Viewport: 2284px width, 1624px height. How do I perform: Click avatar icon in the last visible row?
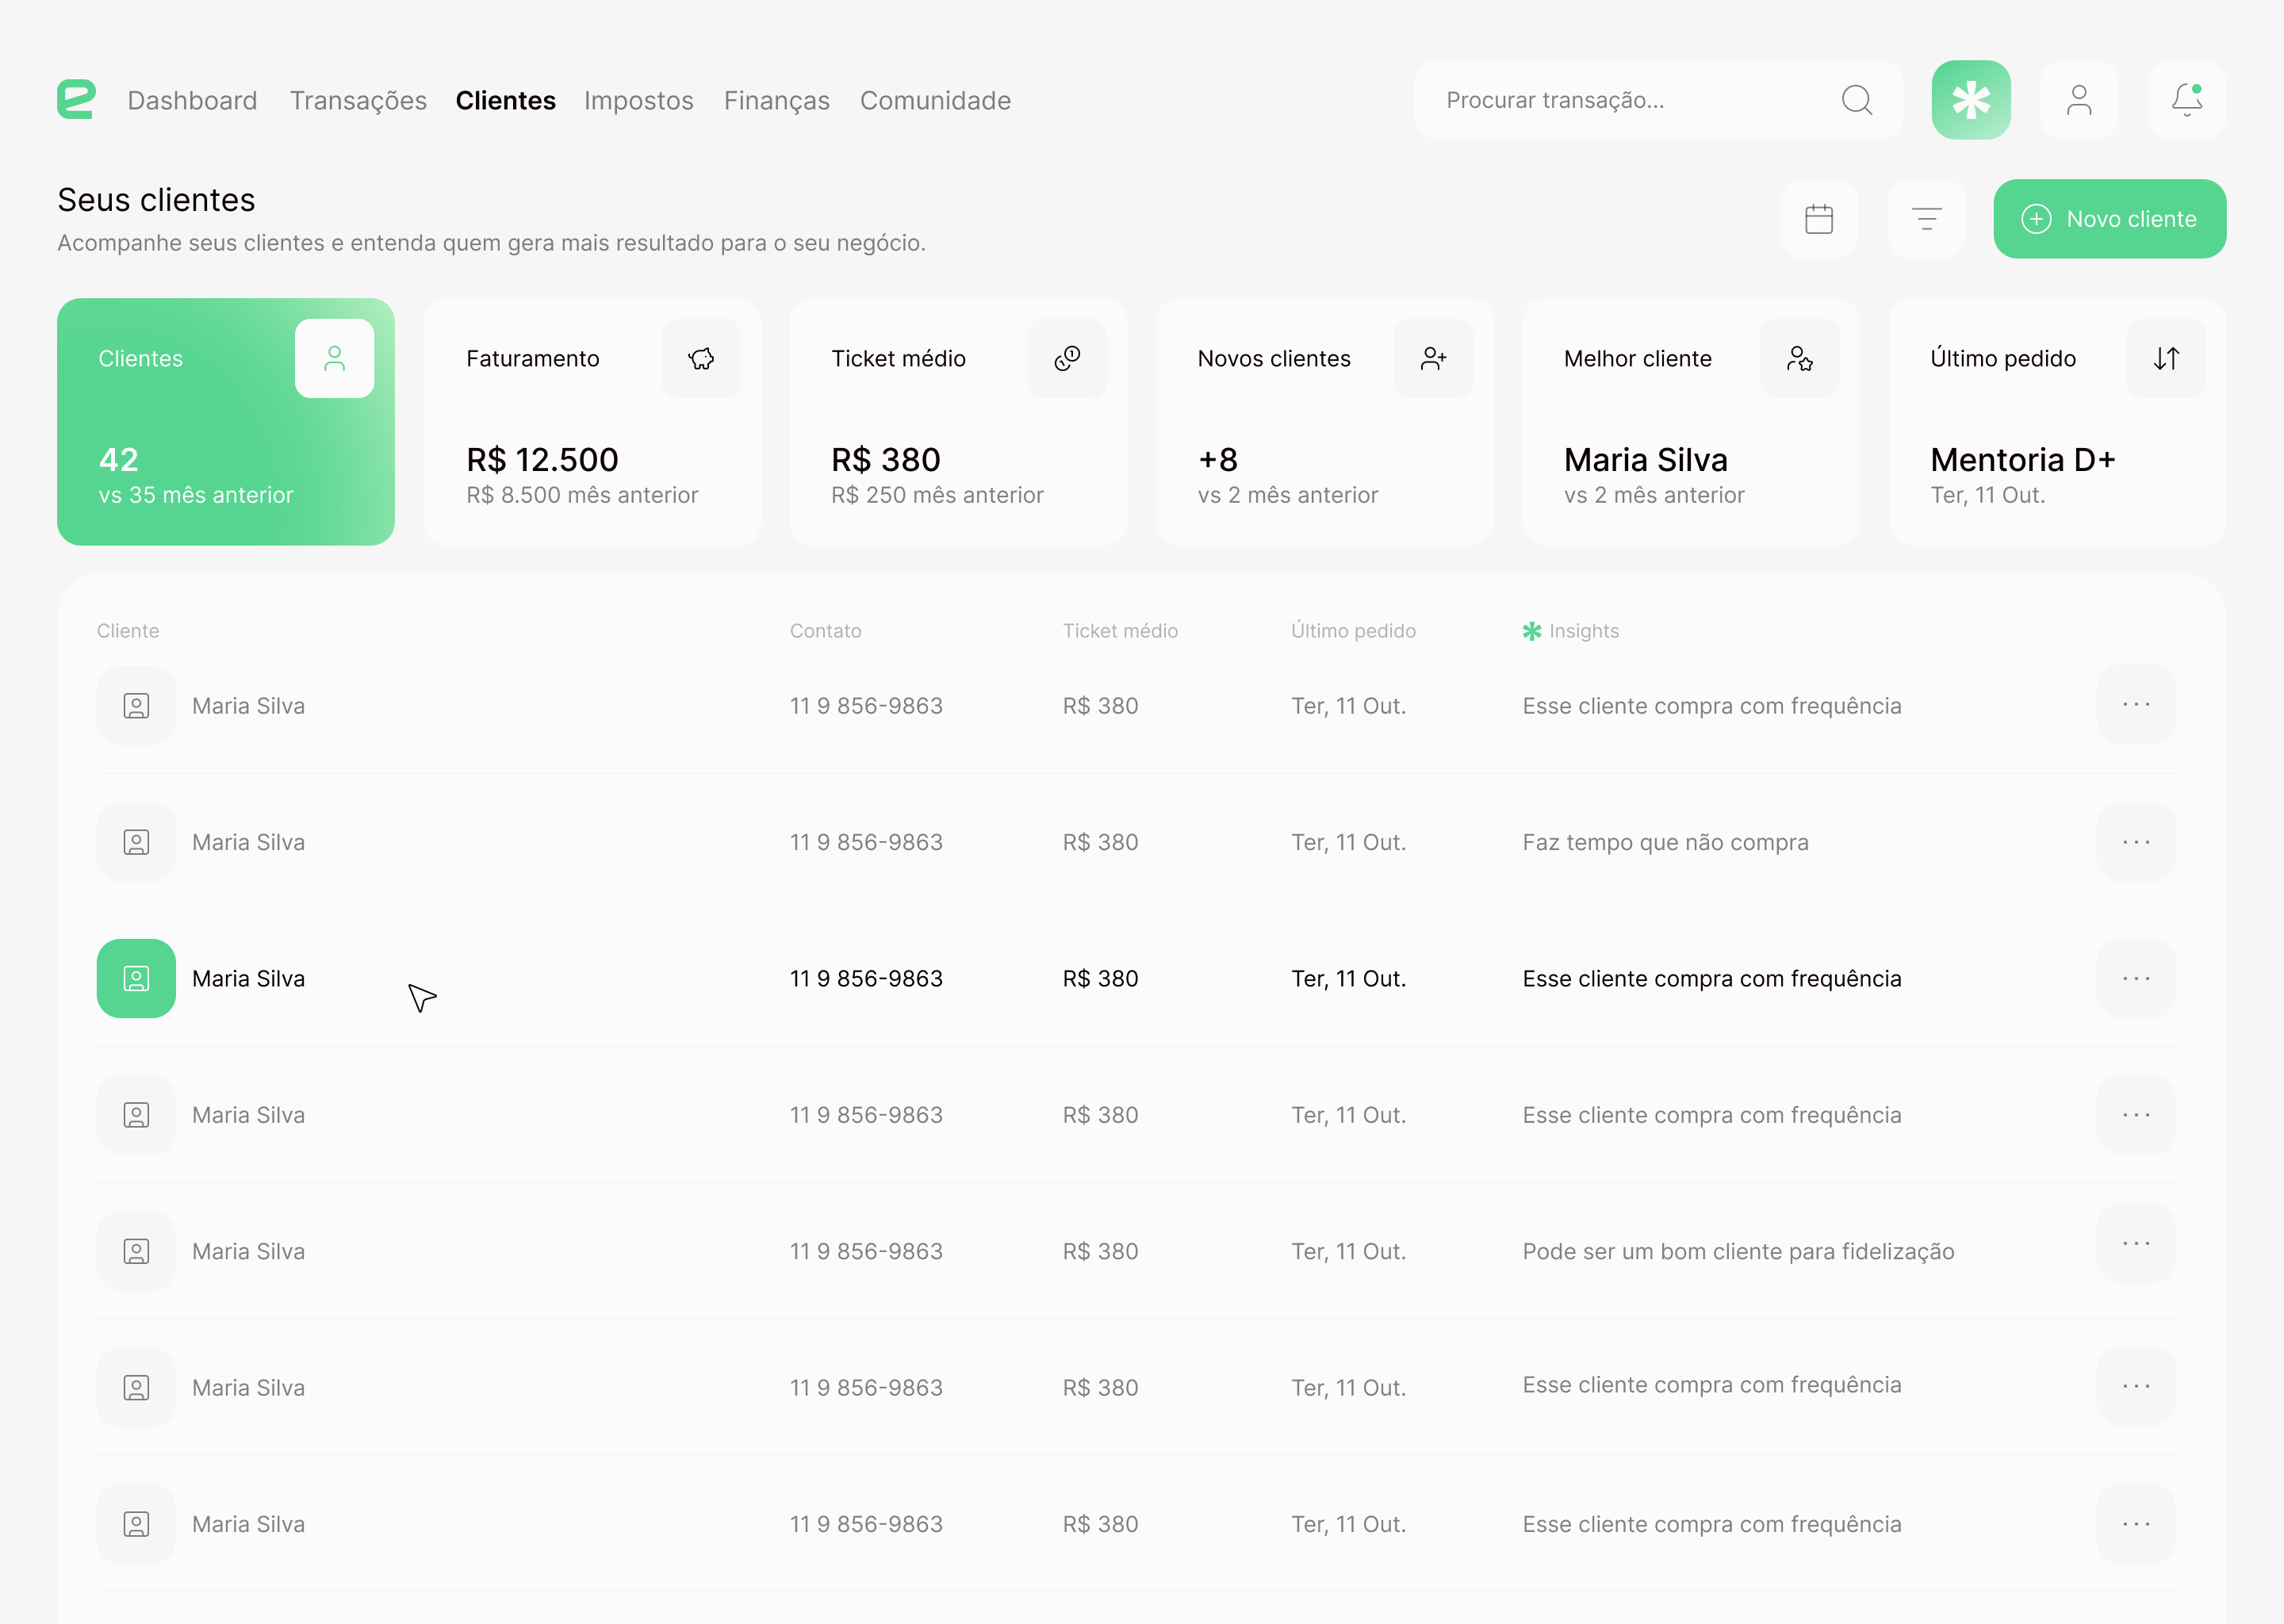coord(136,1524)
